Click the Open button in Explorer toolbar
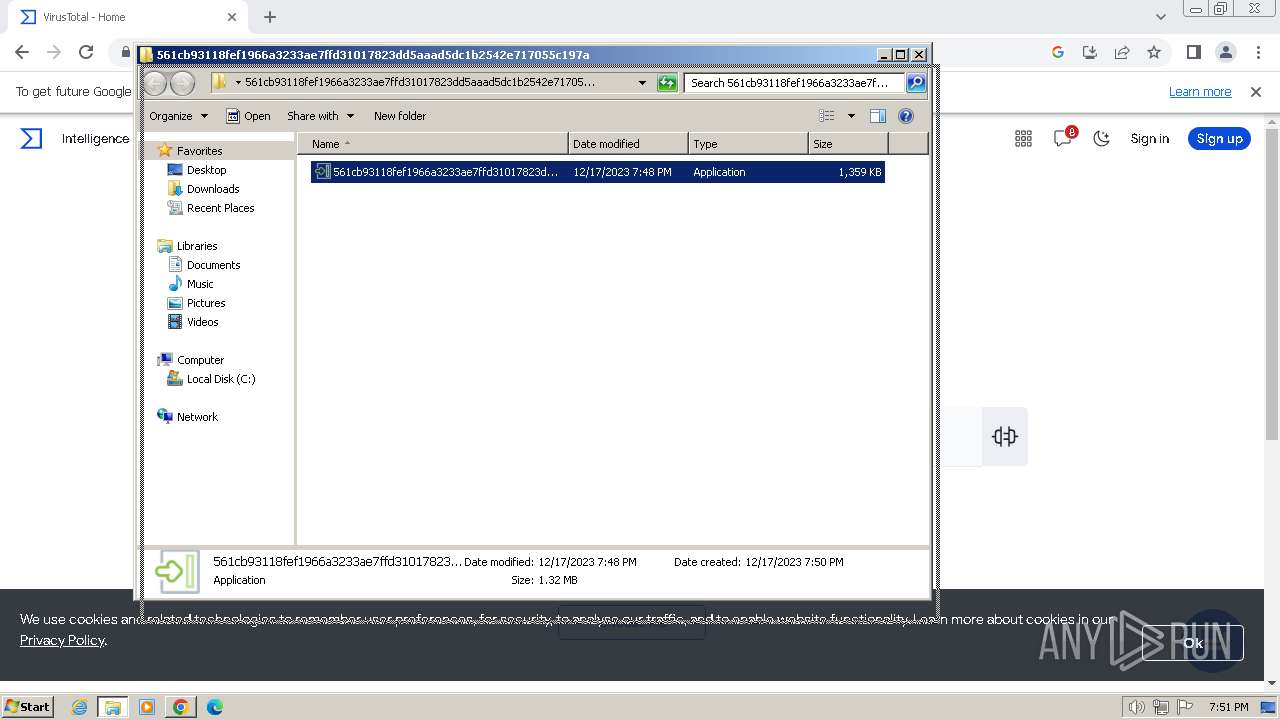Viewport: 1280px width, 720px height. [x=248, y=116]
